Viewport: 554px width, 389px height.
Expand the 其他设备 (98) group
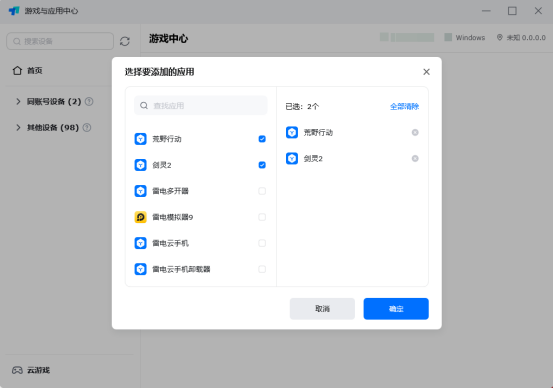tap(18, 128)
